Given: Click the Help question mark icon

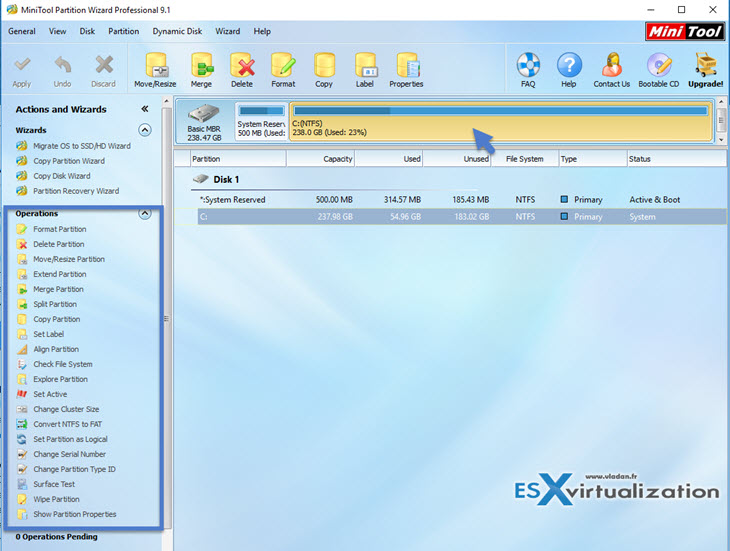Looking at the screenshot, I should point(568,71).
